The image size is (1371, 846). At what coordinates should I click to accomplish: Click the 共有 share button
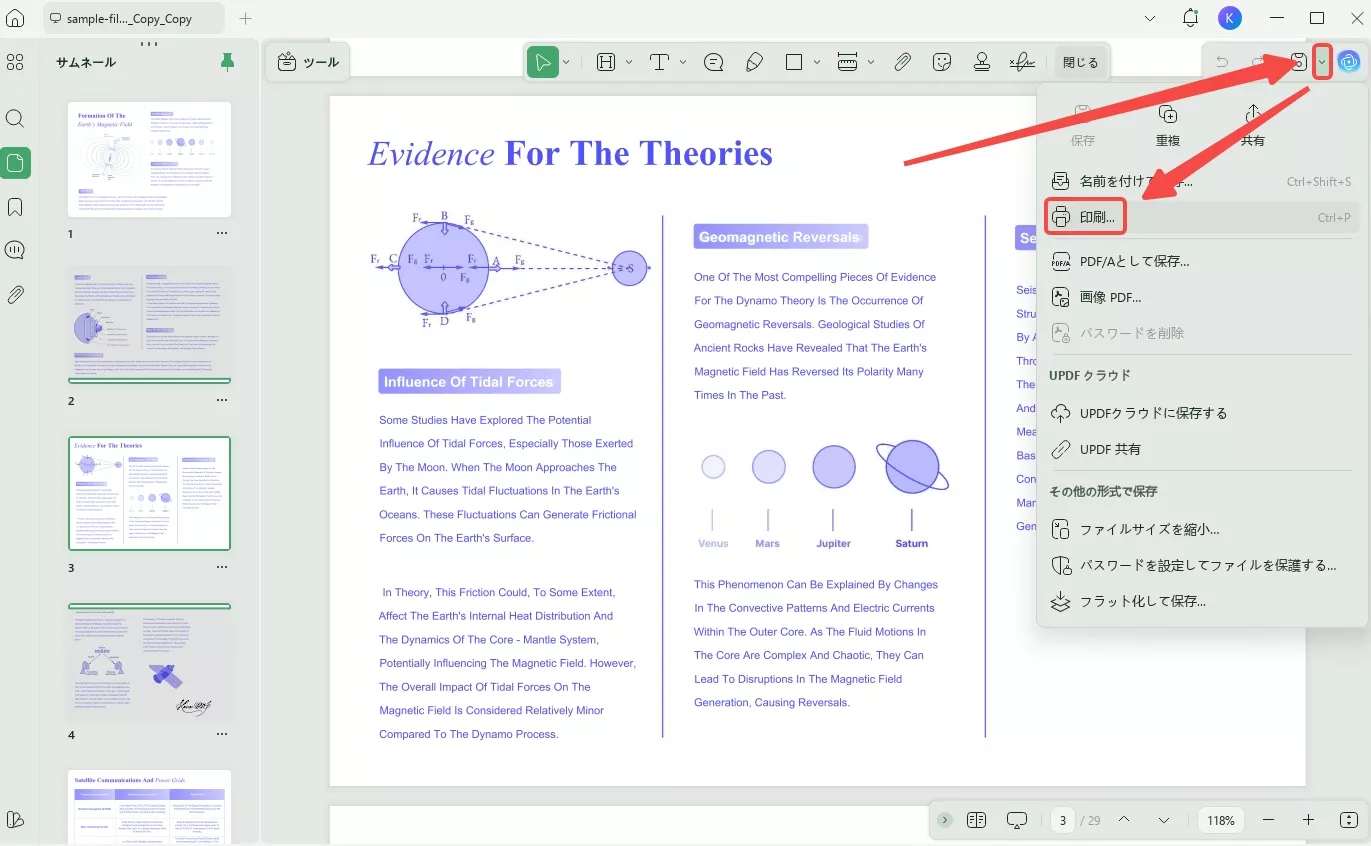1252,125
